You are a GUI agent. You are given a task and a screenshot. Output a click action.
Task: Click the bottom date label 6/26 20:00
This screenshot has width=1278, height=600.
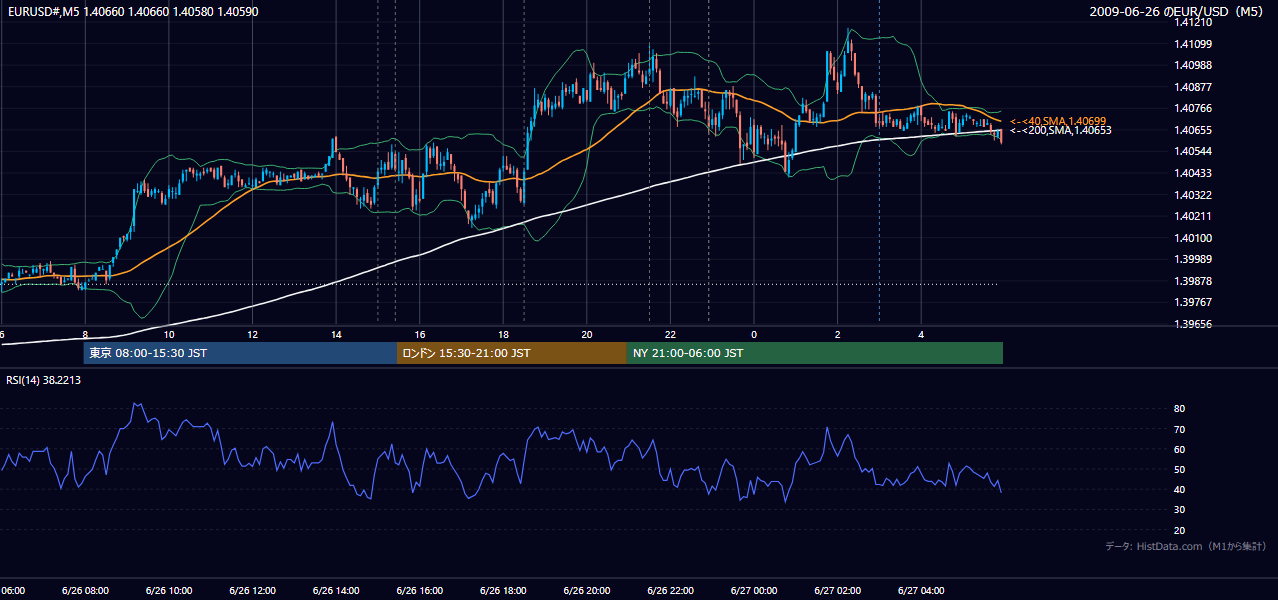586,590
